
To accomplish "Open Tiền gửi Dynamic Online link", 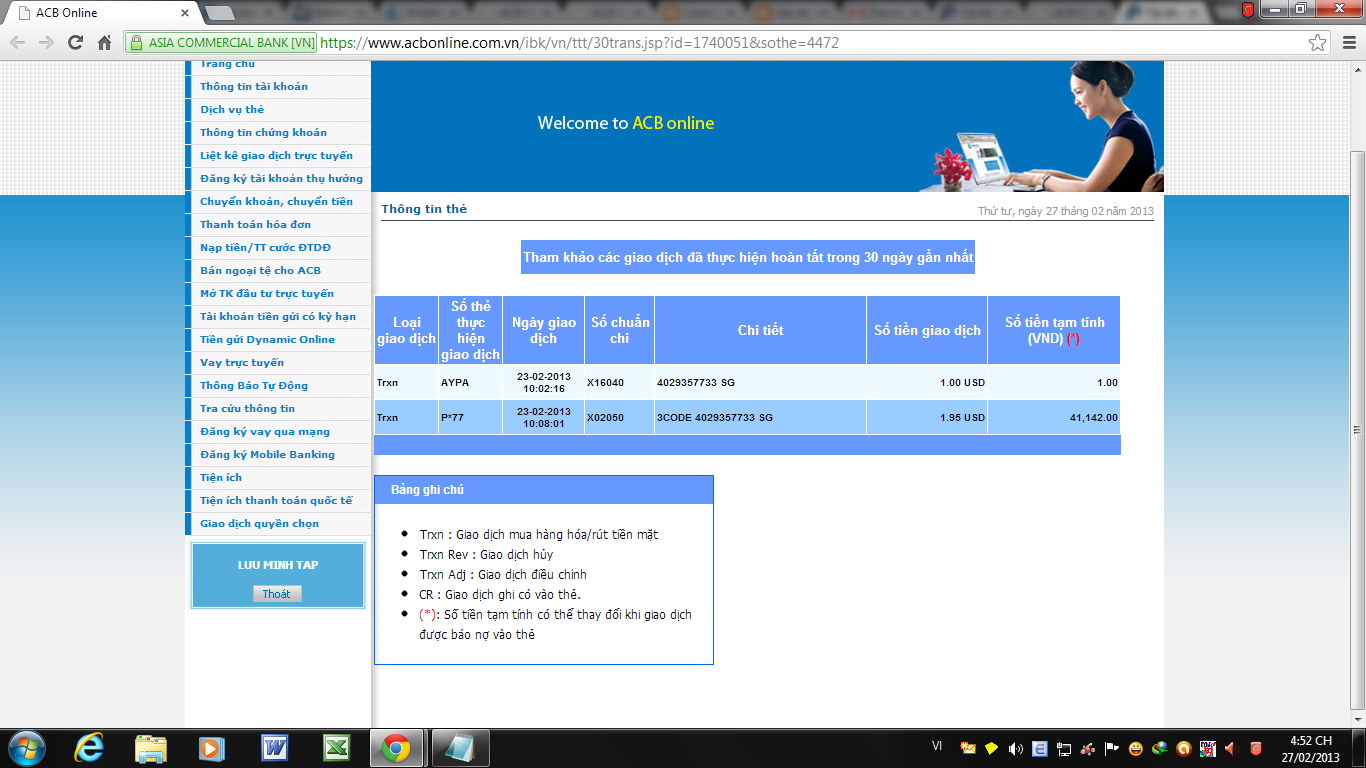I will (267, 340).
